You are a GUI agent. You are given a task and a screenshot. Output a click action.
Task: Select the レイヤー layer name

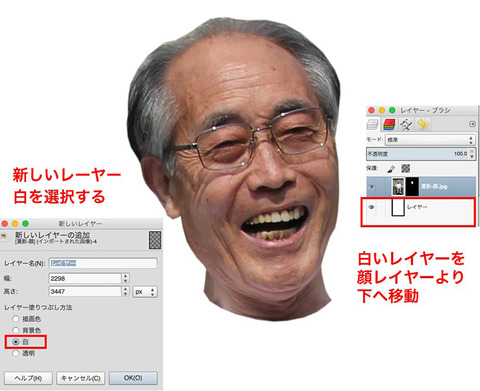(417, 207)
